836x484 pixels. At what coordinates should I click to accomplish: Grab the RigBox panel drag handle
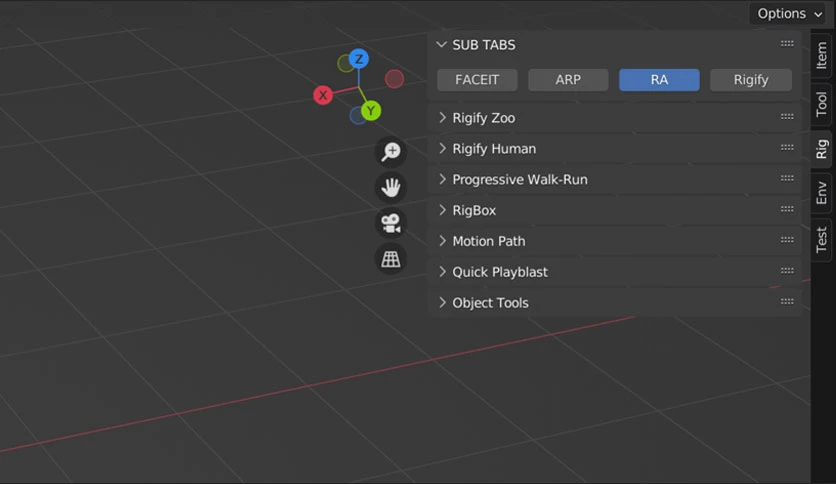(x=787, y=209)
